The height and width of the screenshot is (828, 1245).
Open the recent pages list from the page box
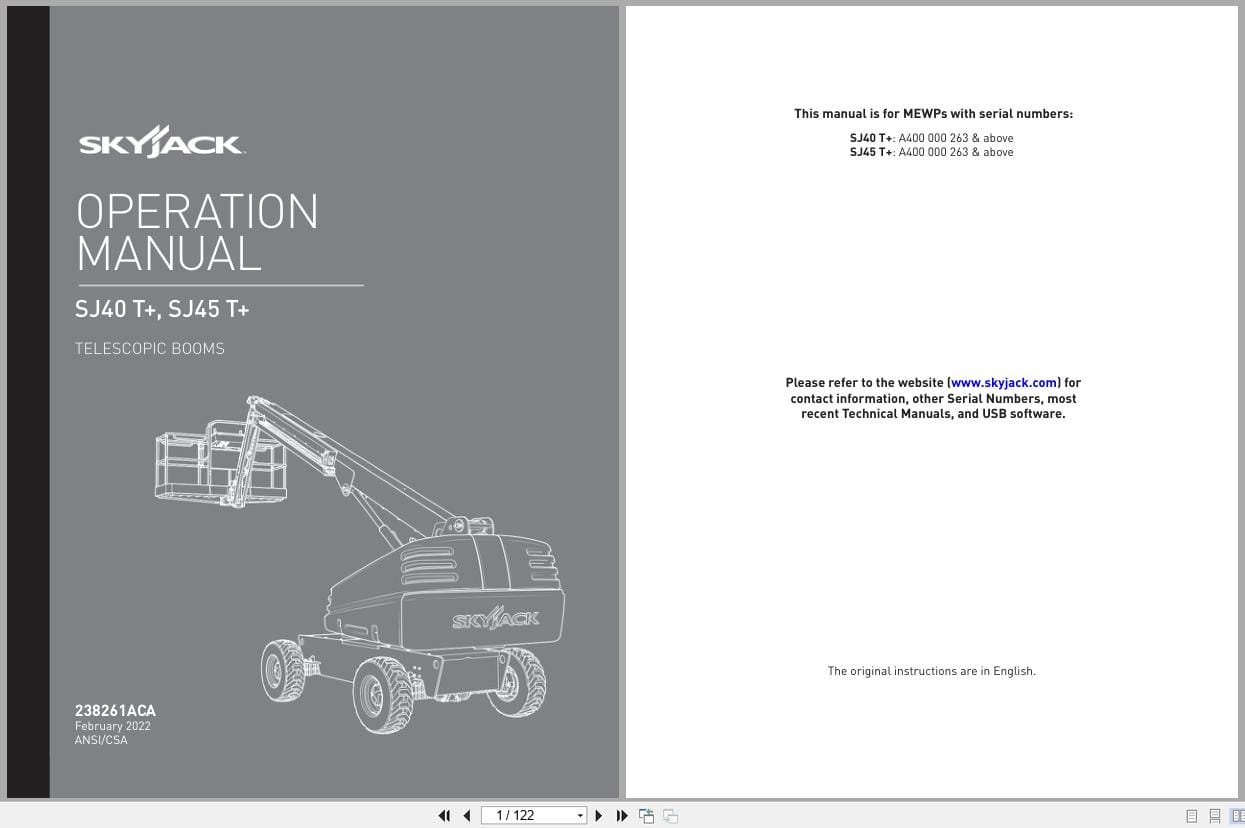[x=580, y=815]
